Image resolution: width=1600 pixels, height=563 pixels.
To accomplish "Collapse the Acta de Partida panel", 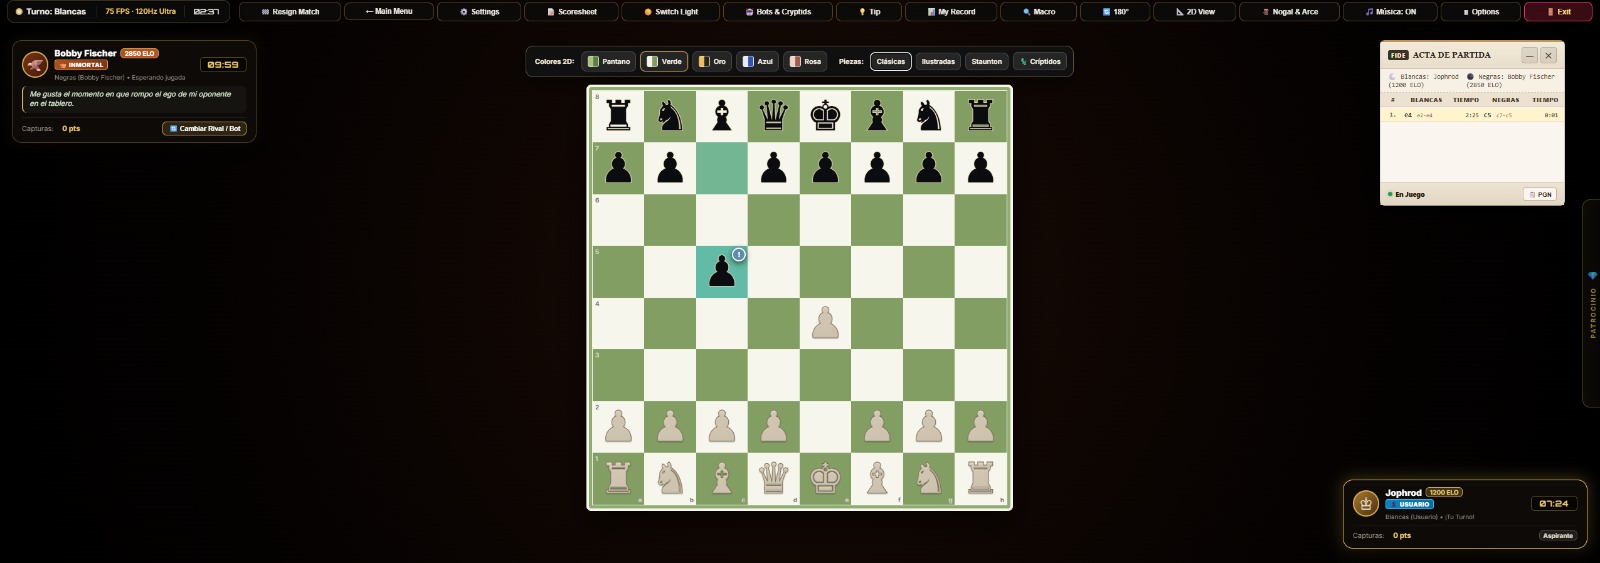I will [1529, 55].
